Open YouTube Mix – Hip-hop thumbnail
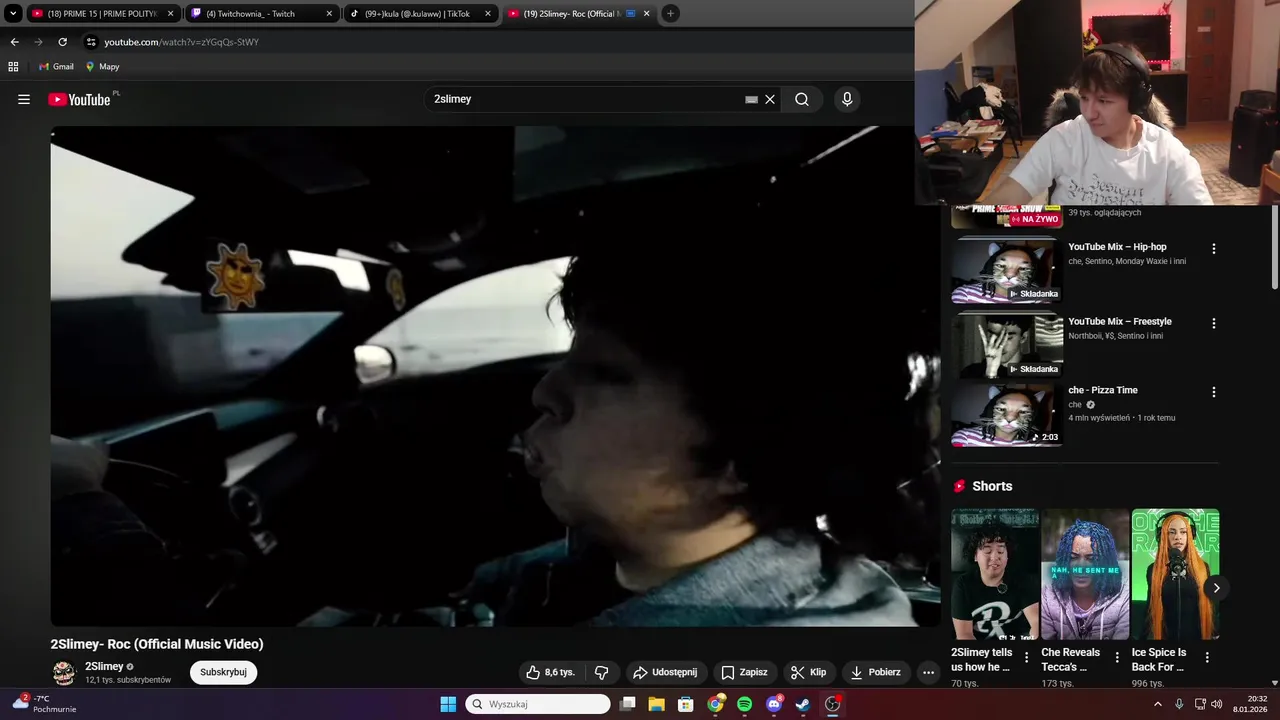 (1006, 270)
